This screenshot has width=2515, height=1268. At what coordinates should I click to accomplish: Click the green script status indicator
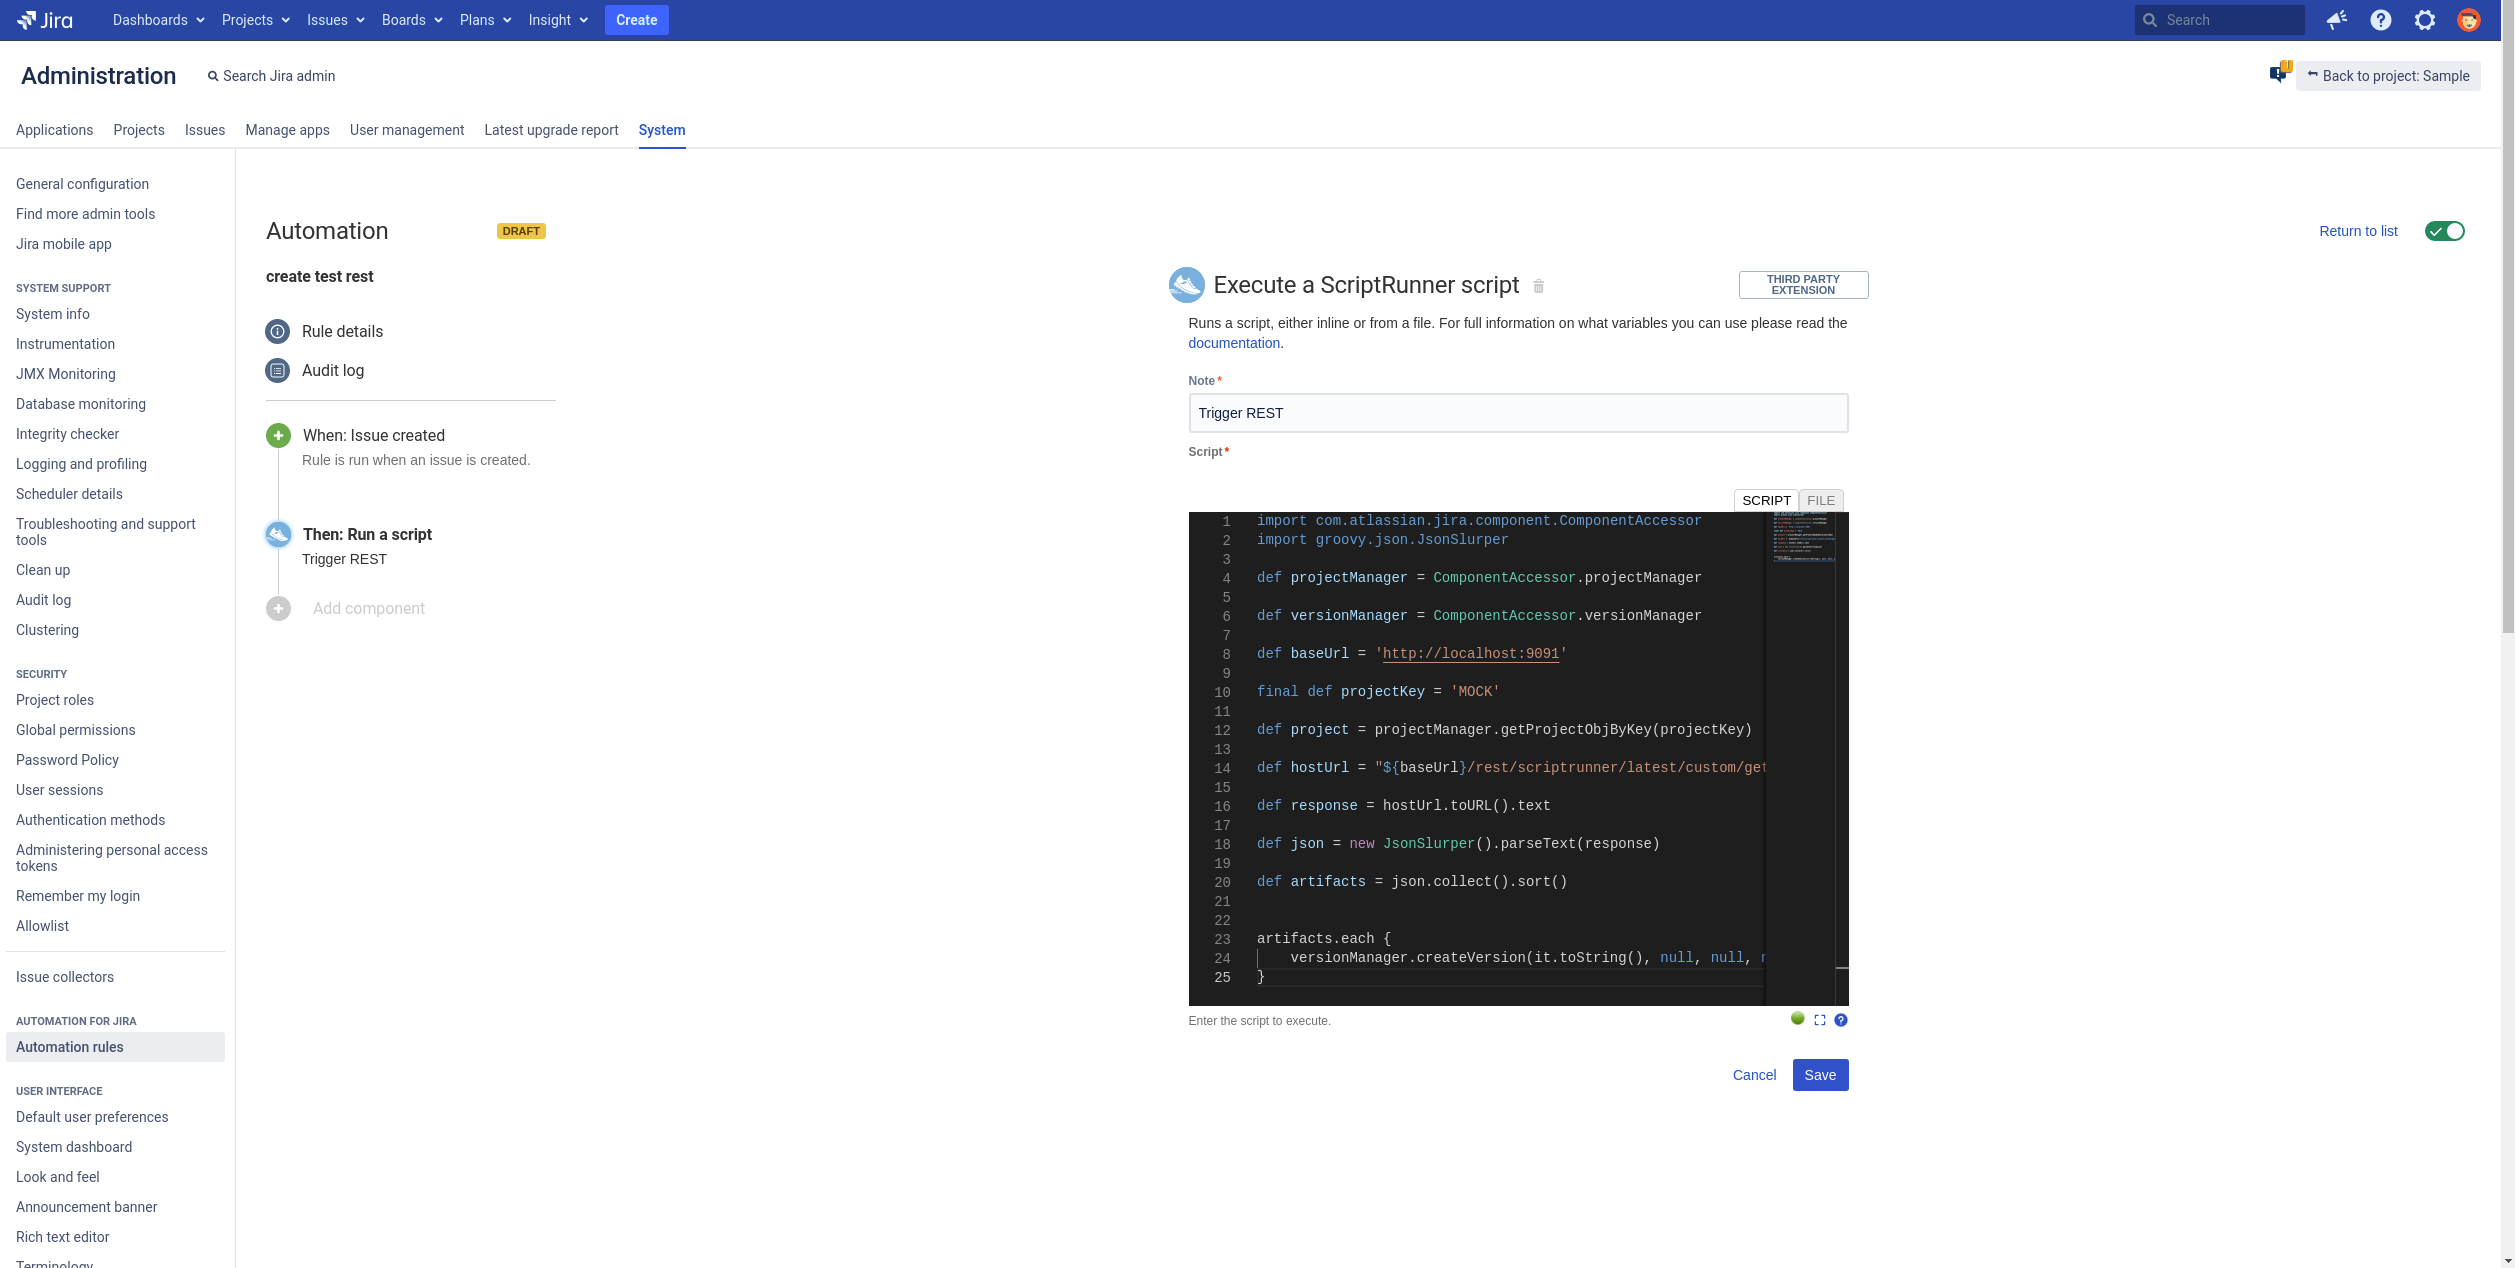tap(1797, 1019)
